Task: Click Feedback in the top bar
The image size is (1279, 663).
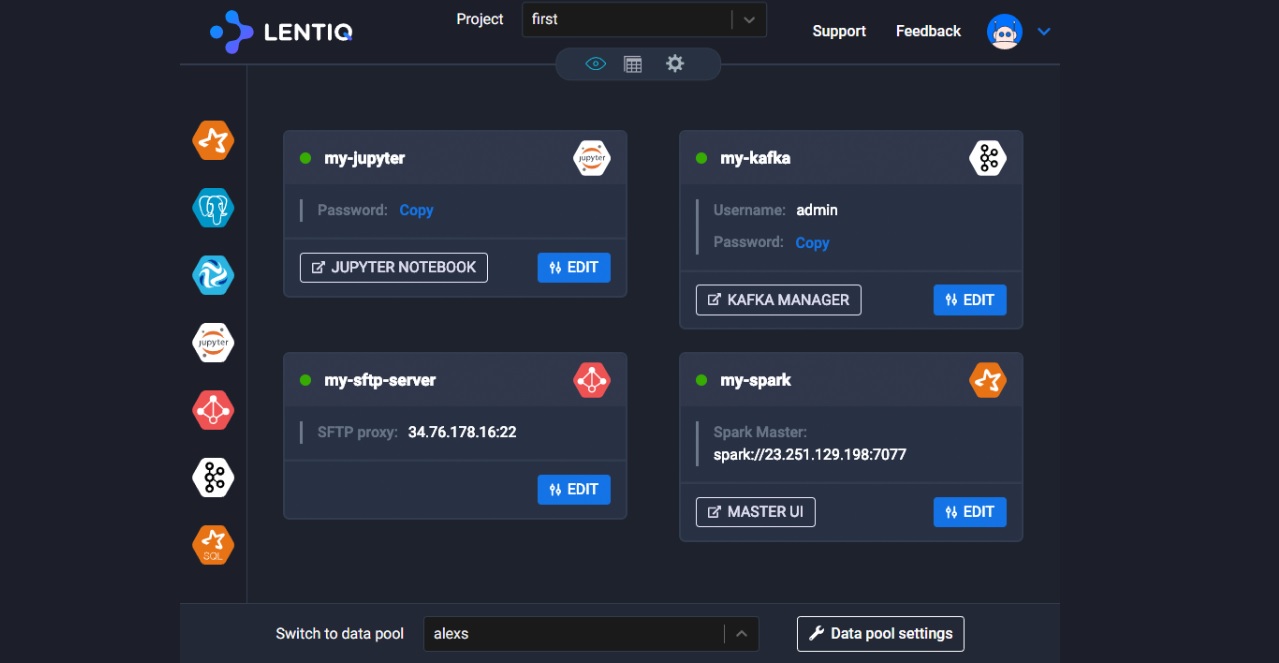Action: (x=928, y=31)
